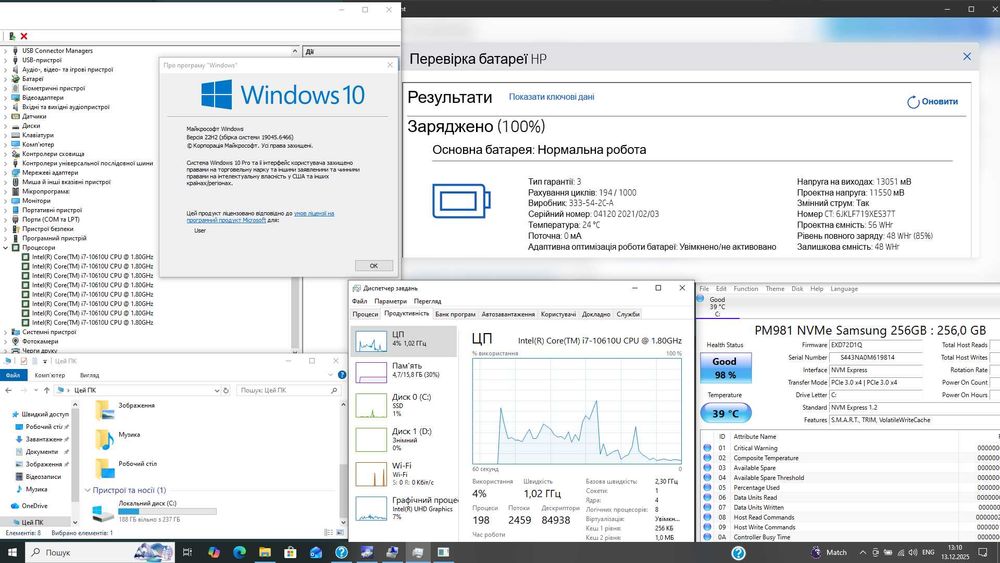1000x563 pixels.
Task: Click Файл tab in File Explorer
Action: click(x=13, y=375)
